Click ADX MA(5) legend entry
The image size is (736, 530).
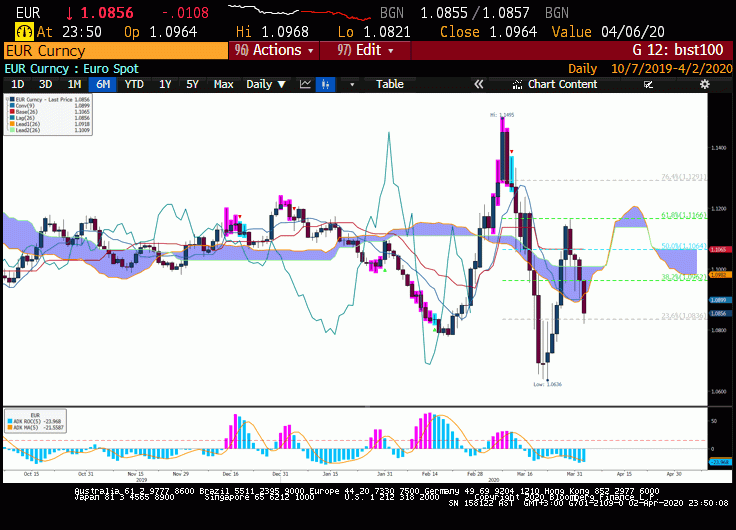[x=35, y=428]
